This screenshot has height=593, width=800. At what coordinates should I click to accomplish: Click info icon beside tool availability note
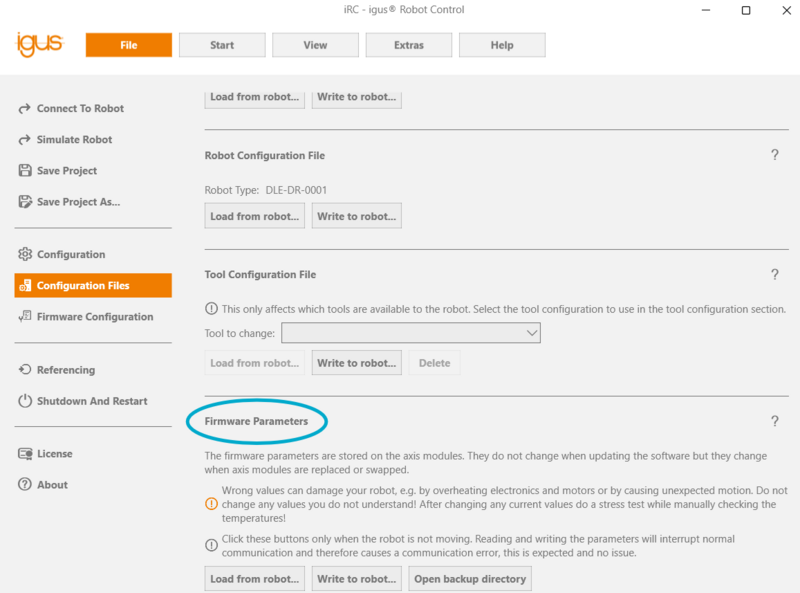coord(211,309)
